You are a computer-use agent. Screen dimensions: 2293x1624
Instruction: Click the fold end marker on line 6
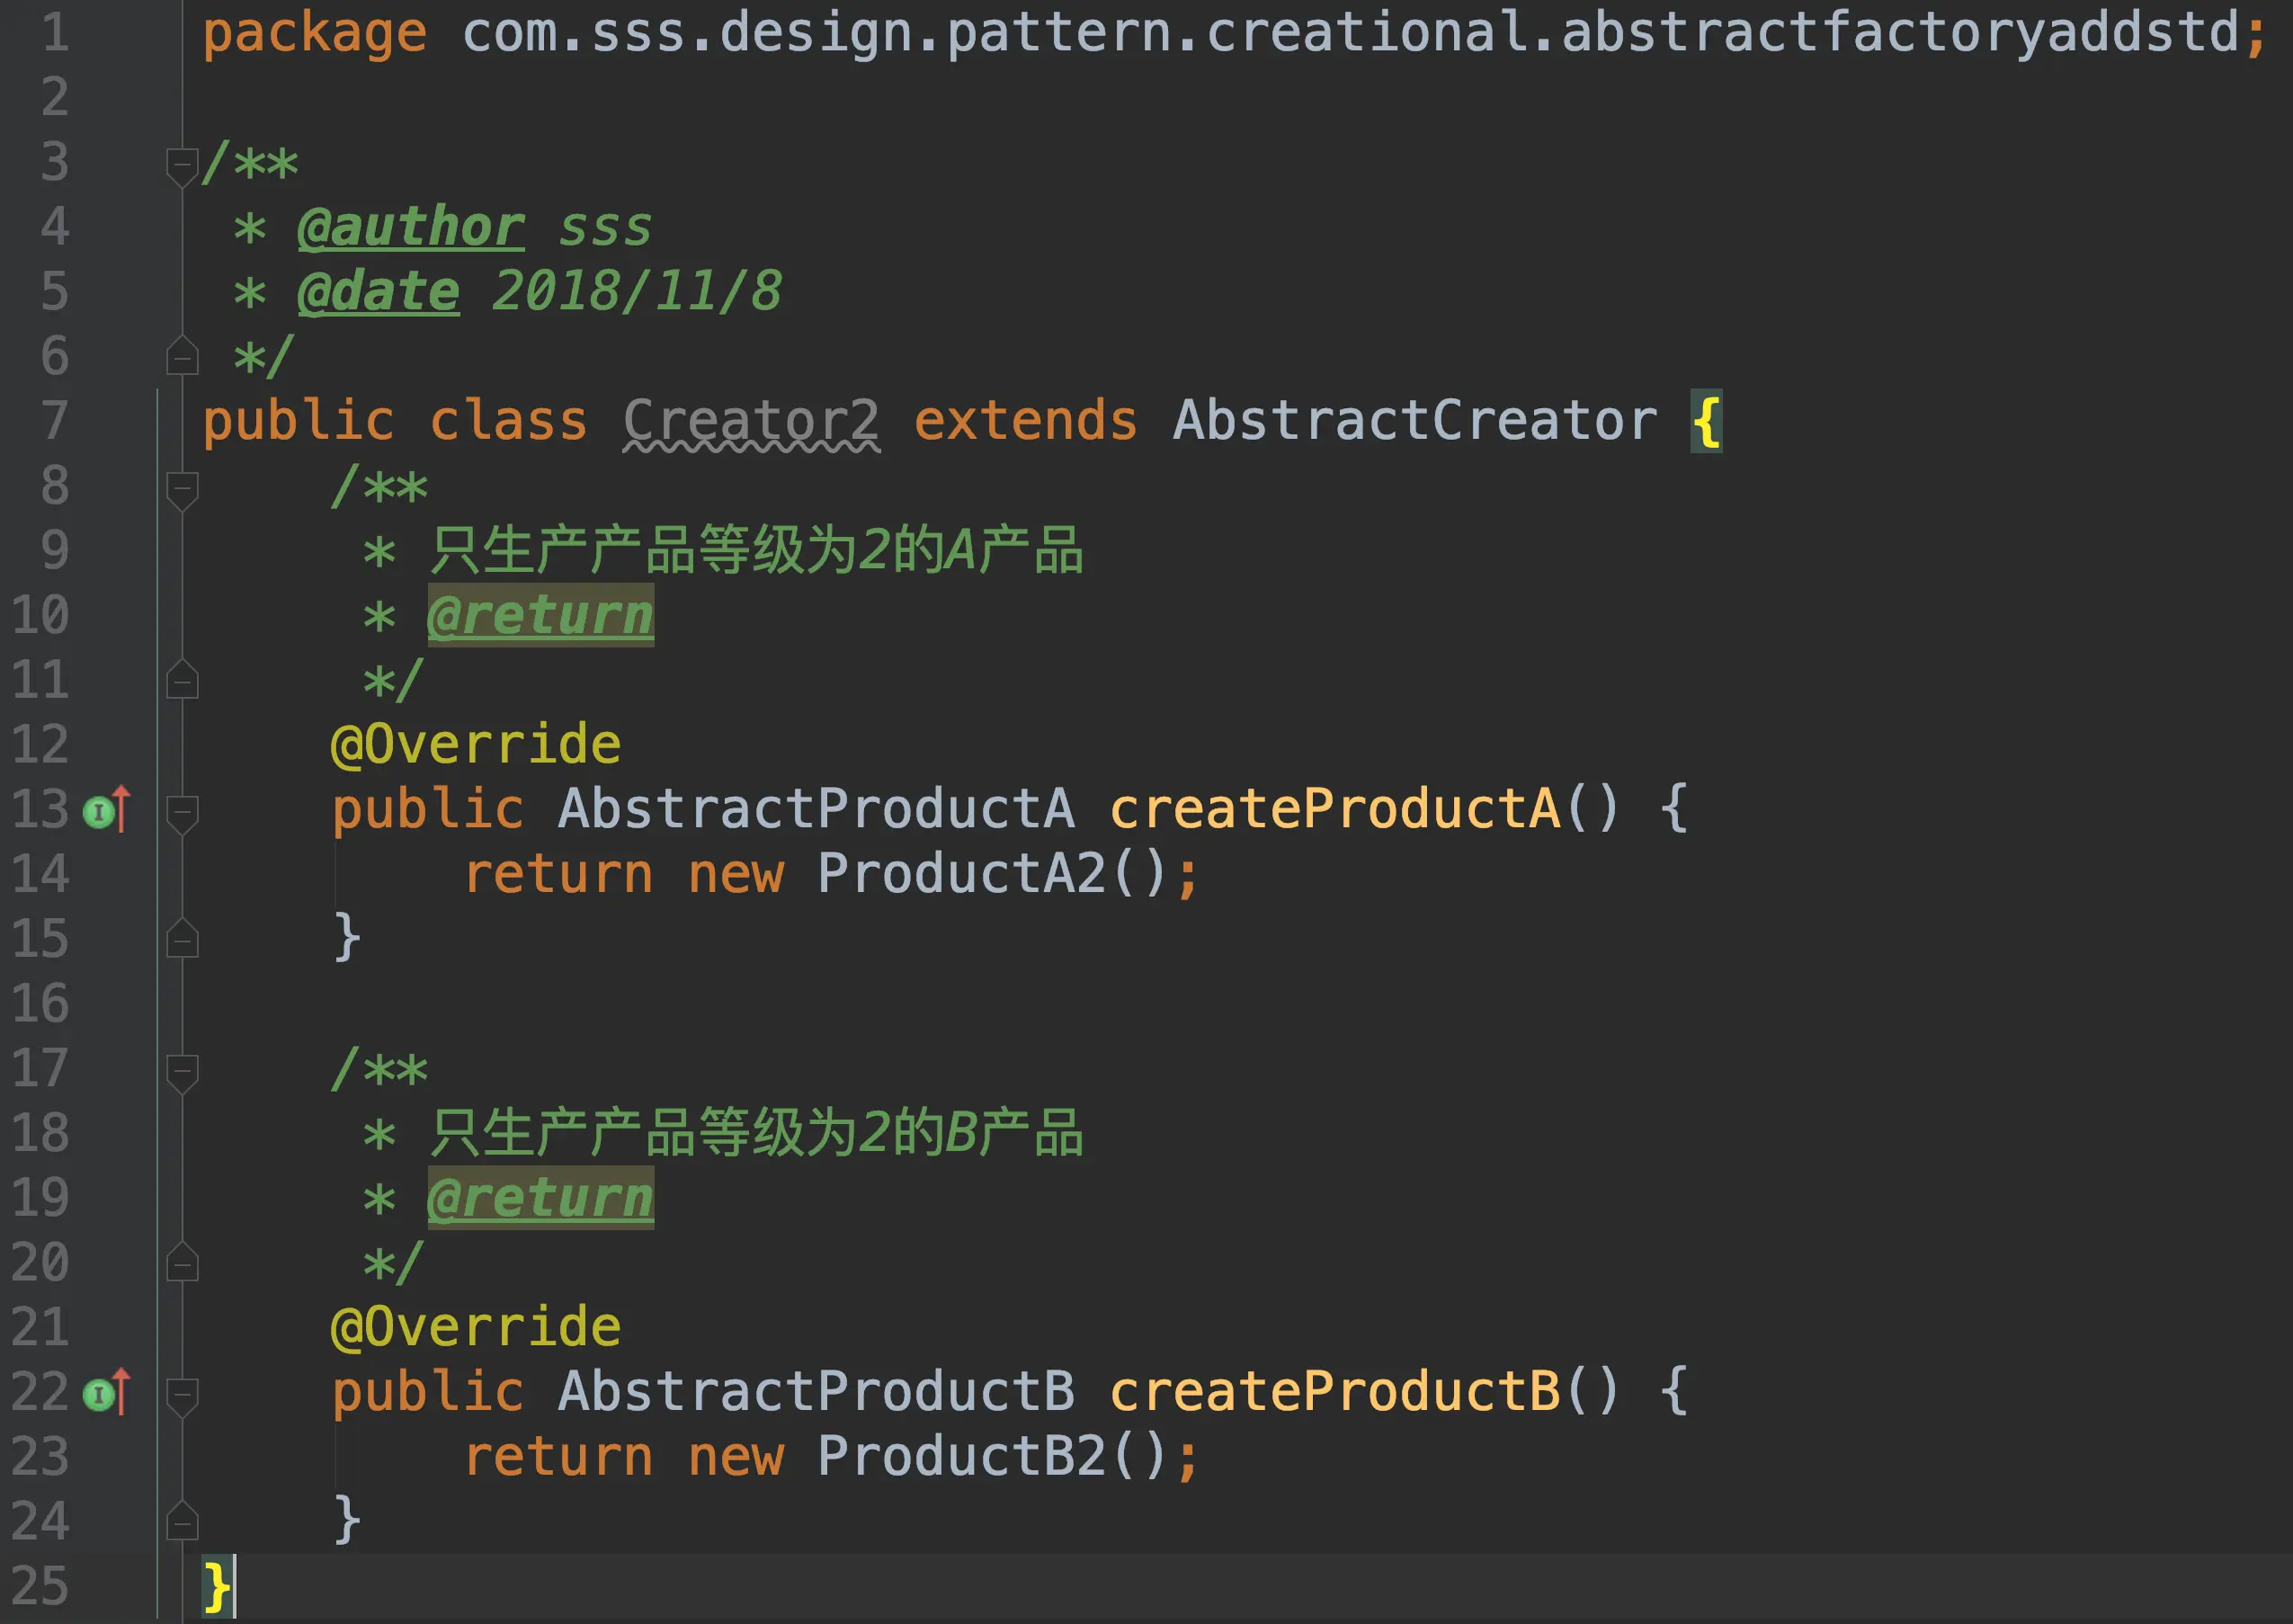[x=181, y=357]
